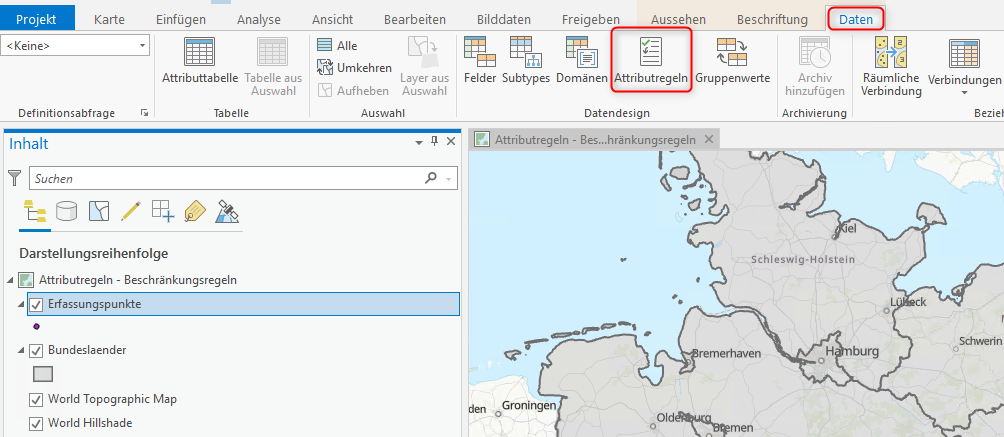
Task: Open the Verbindungen menu
Action: pos(964,66)
